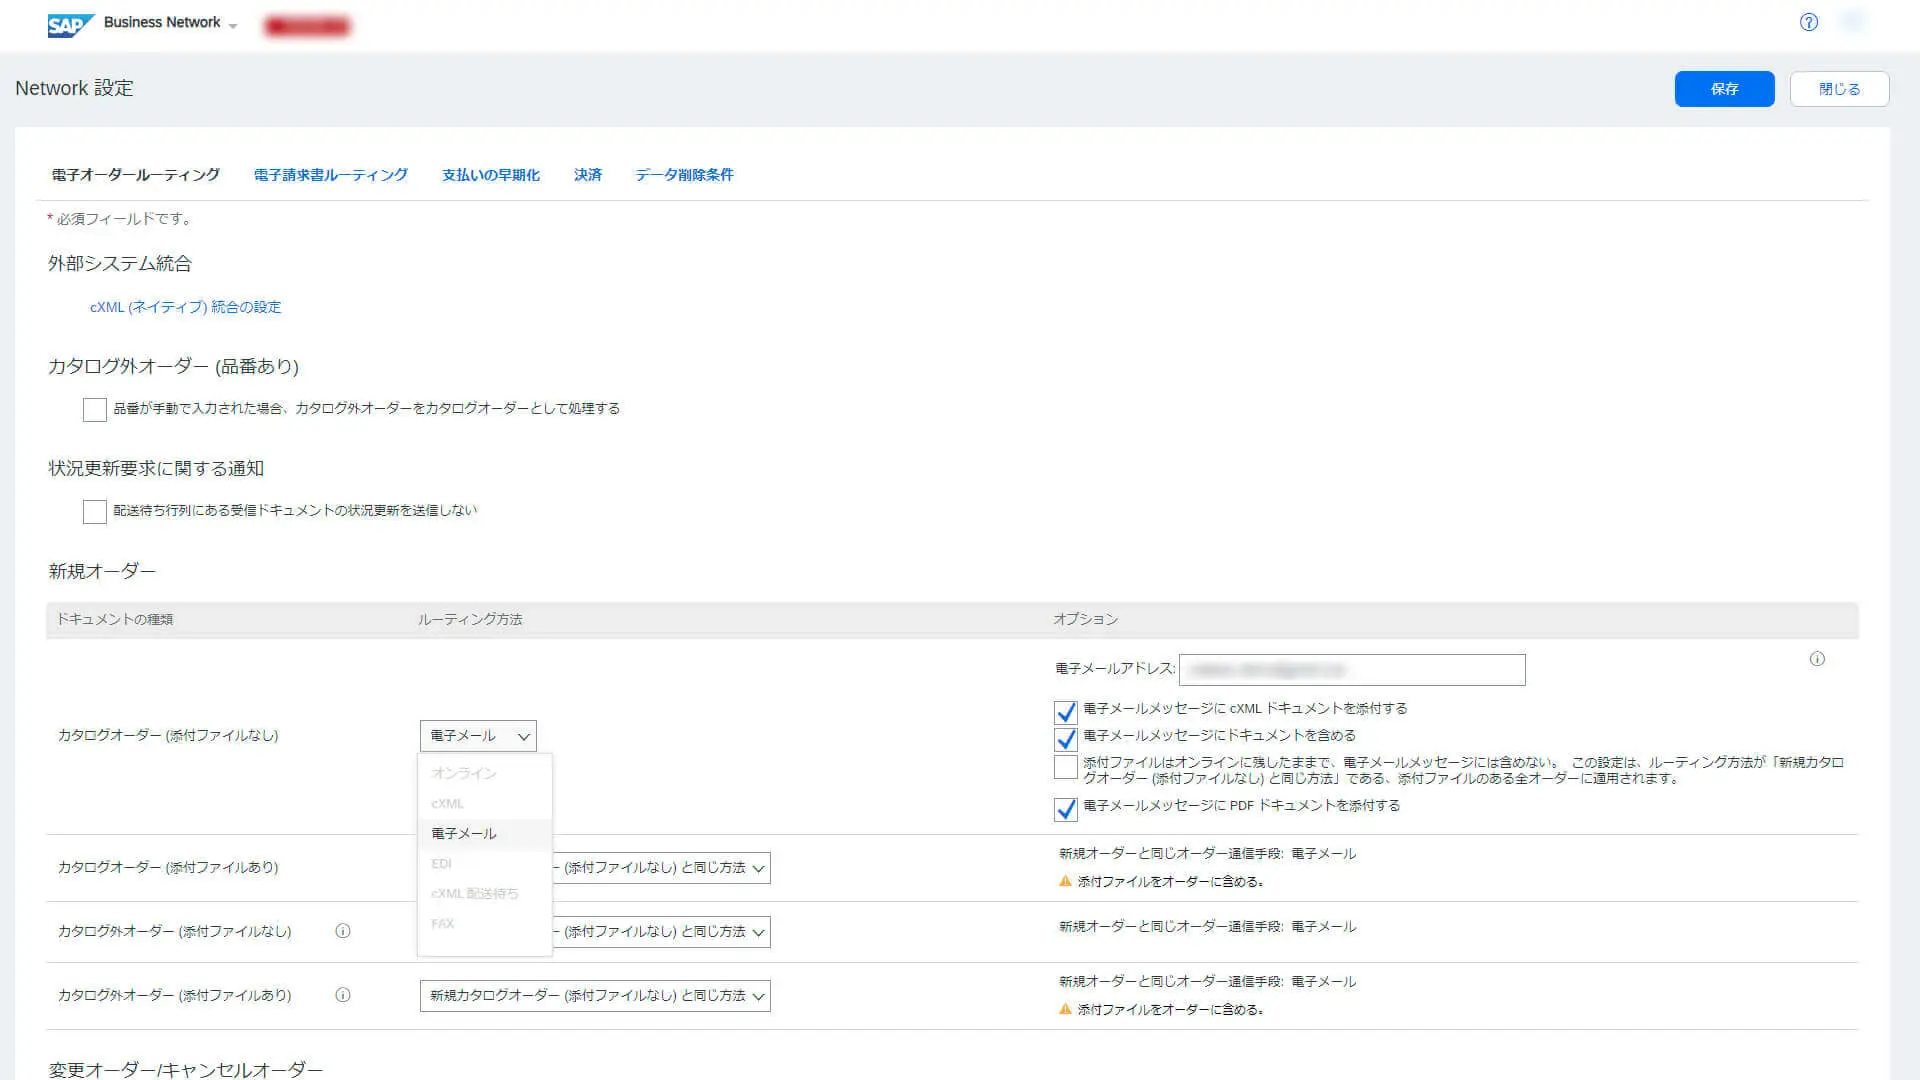Screen dimensions: 1920x1080
Task: Toggle the 電子メール routing method dropdown
Action: pyautogui.click(x=478, y=736)
